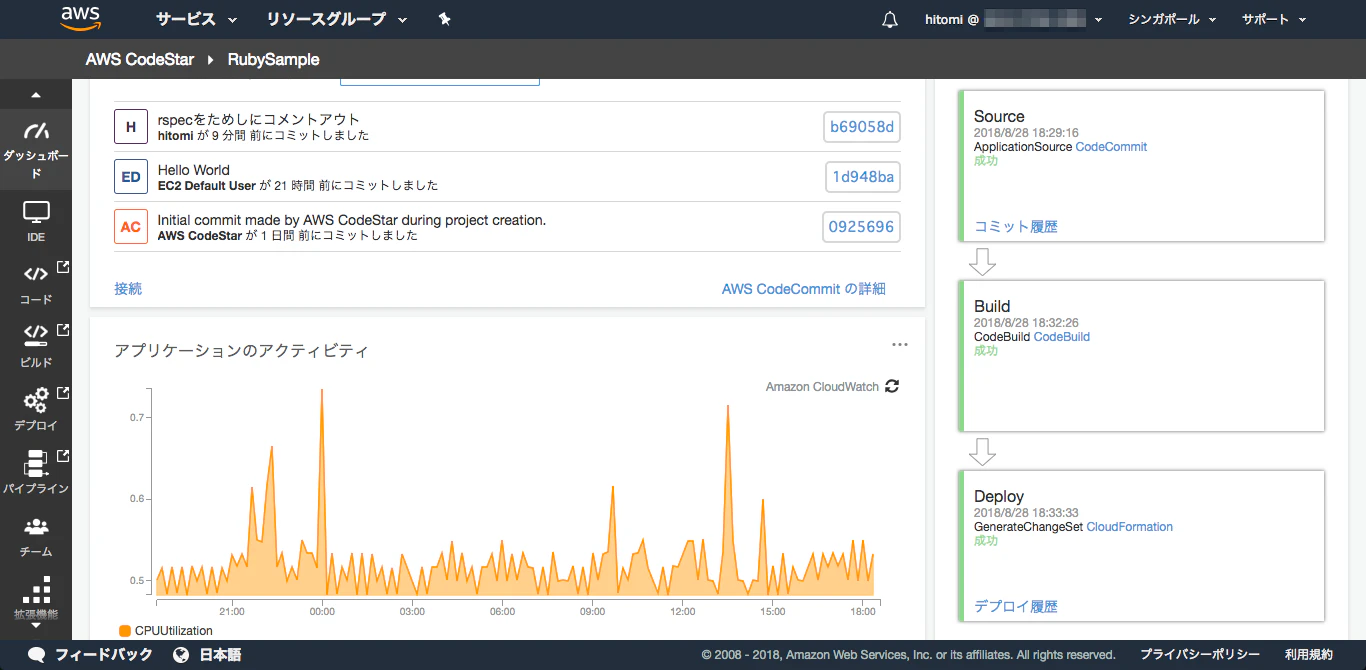The height and width of the screenshot is (670, 1366).
Task: Click the Amazon CloudWatch label
Action: click(822, 386)
